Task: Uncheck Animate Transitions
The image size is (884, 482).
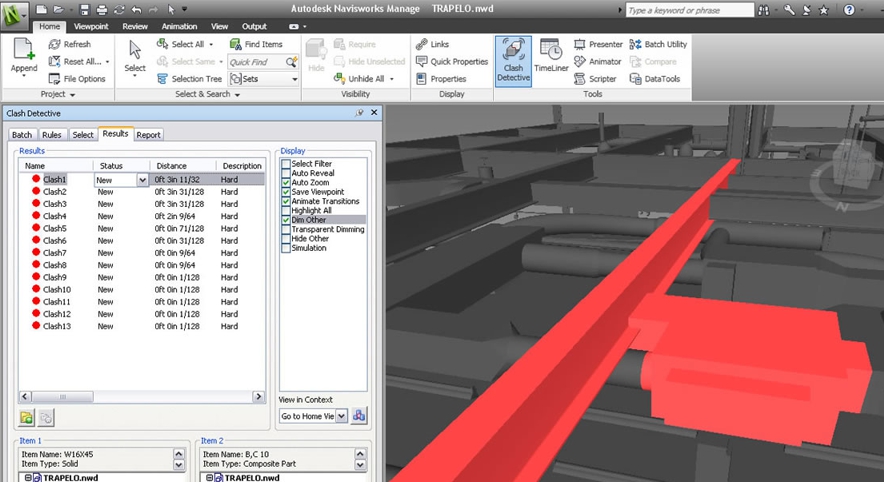Action: pos(286,201)
